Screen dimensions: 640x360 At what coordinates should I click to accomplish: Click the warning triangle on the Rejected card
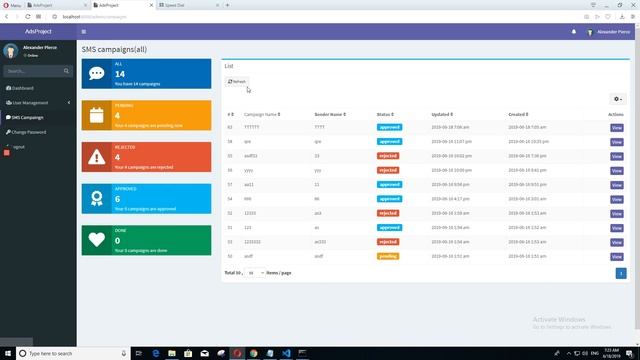point(97,157)
